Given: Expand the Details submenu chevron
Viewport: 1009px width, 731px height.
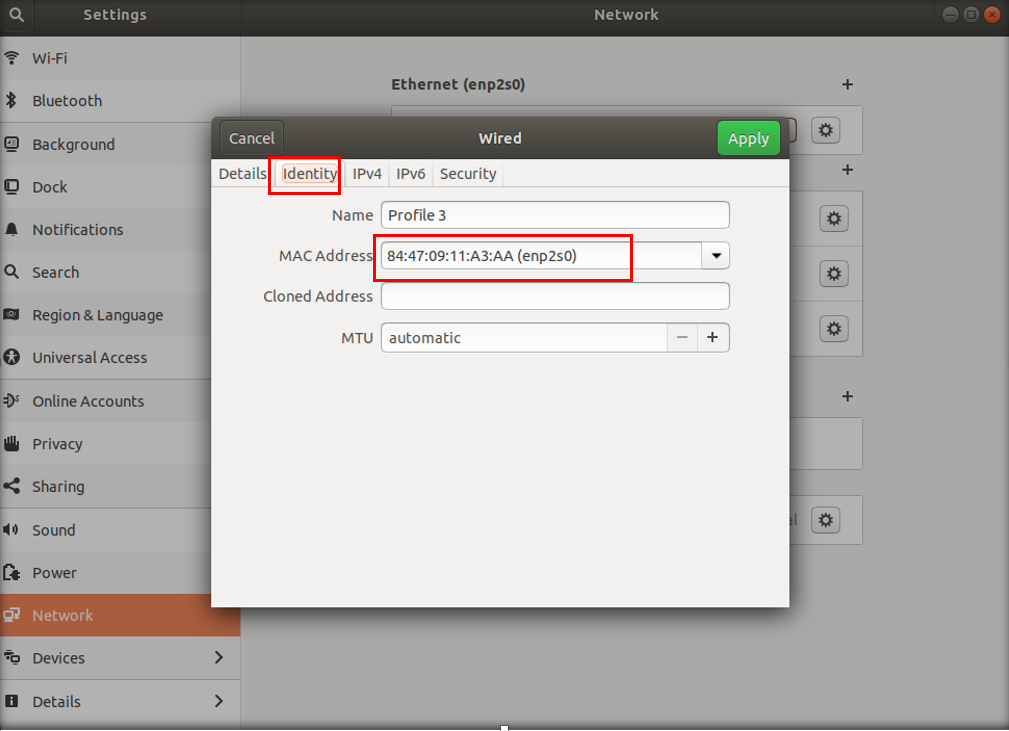Looking at the screenshot, I should tap(219, 701).
